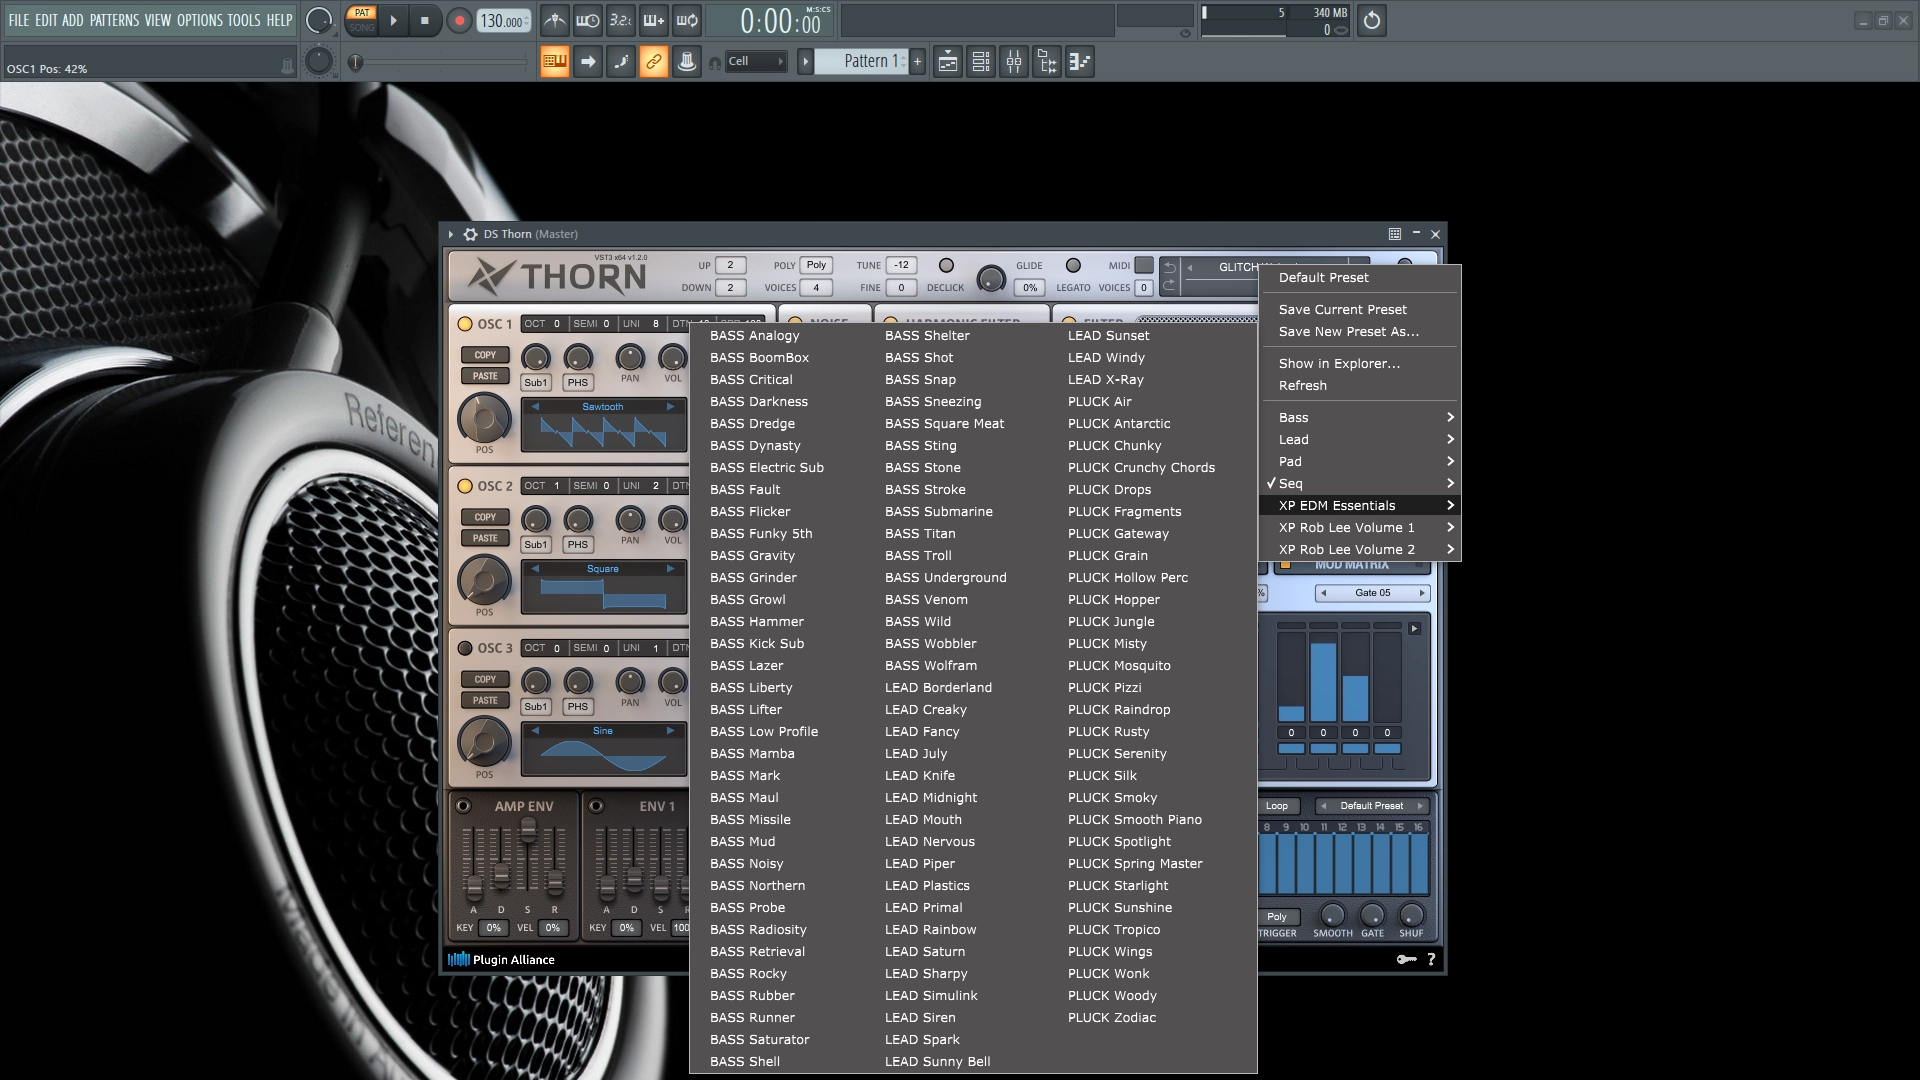Image resolution: width=1920 pixels, height=1080 pixels.
Task: Toggle the Declick radio button
Action: [x=946, y=266]
